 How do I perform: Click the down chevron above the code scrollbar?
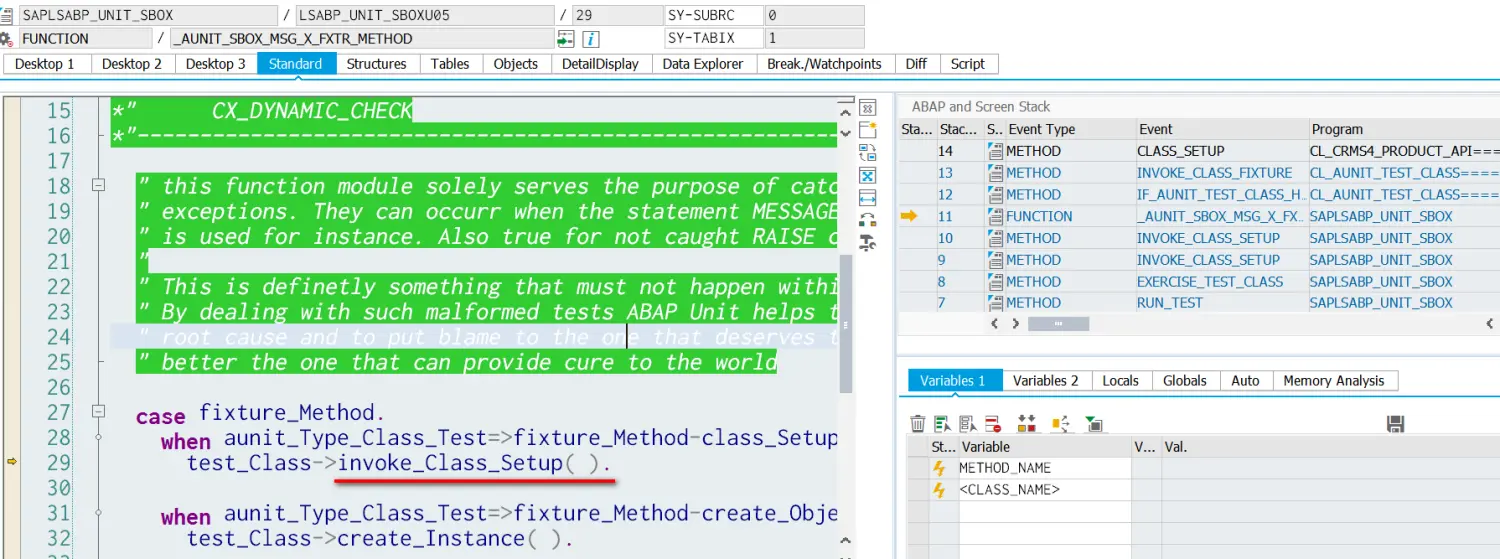click(x=846, y=131)
